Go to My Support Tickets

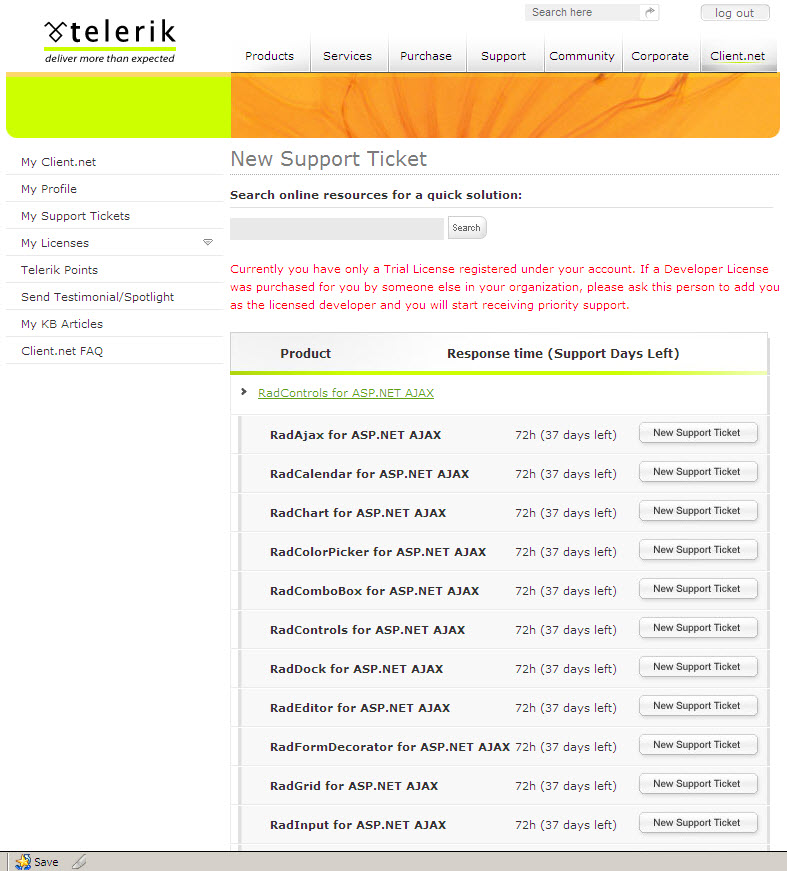click(x=76, y=216)
